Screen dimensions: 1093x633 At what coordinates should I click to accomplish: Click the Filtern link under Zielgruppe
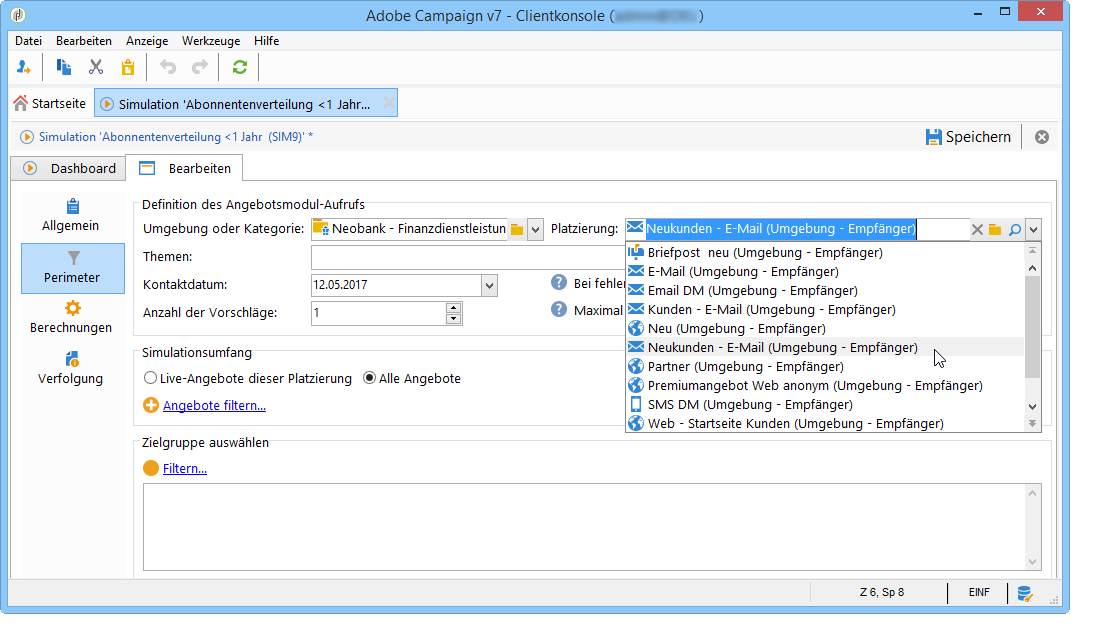[185, 468]
